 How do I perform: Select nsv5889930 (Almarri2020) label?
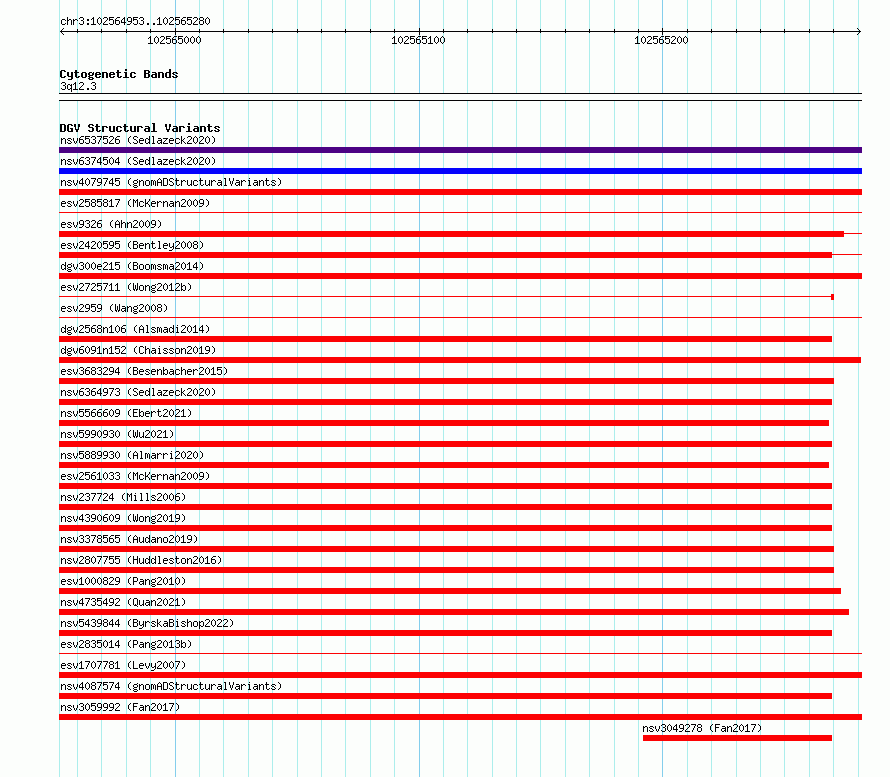(x=132, y=455)
